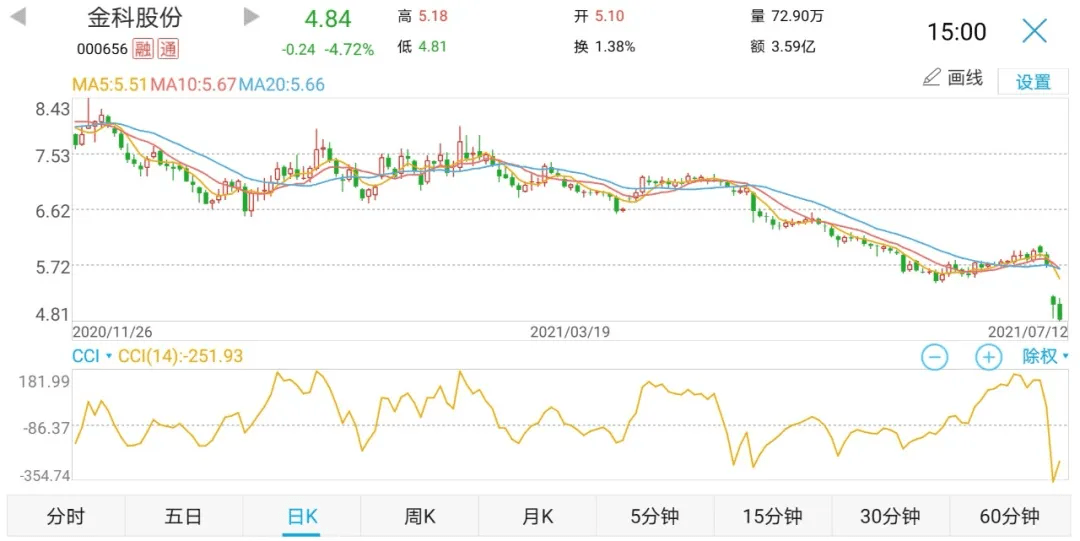Switch to the 五日 tab

(x=184, y=516)
